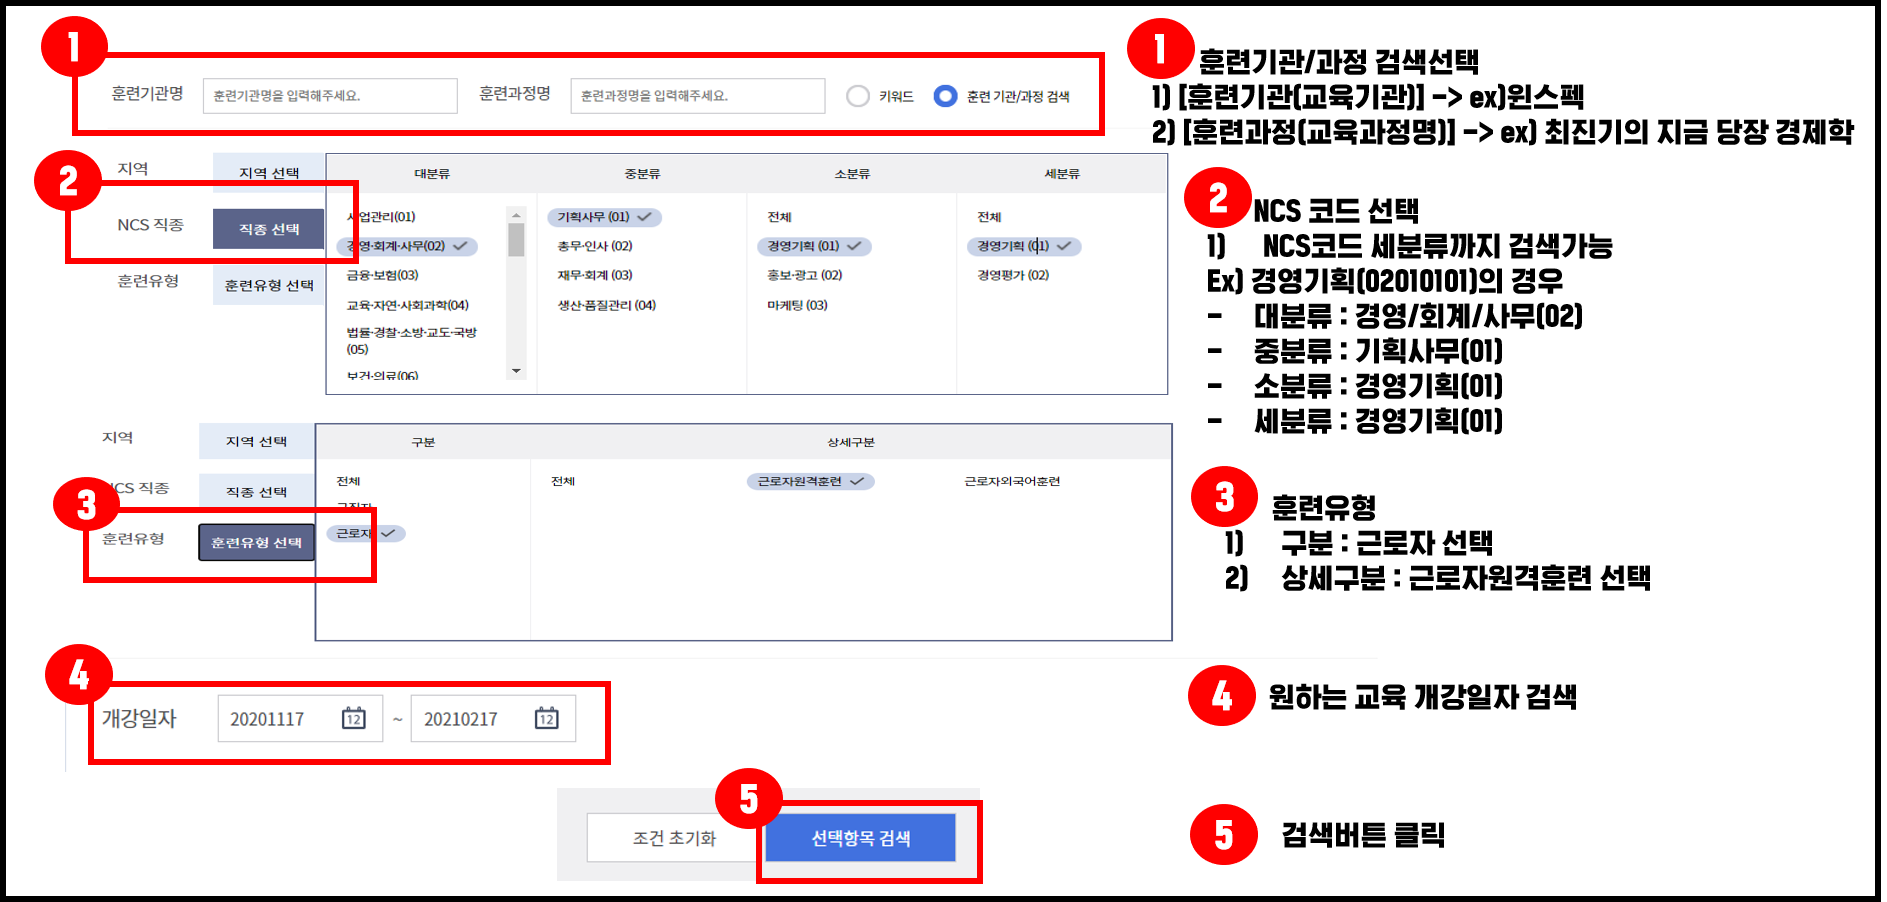Select 경영평가 (02) in 세분류
The width and height of the screenshot is (1887, 902).
coord(1013,275)
